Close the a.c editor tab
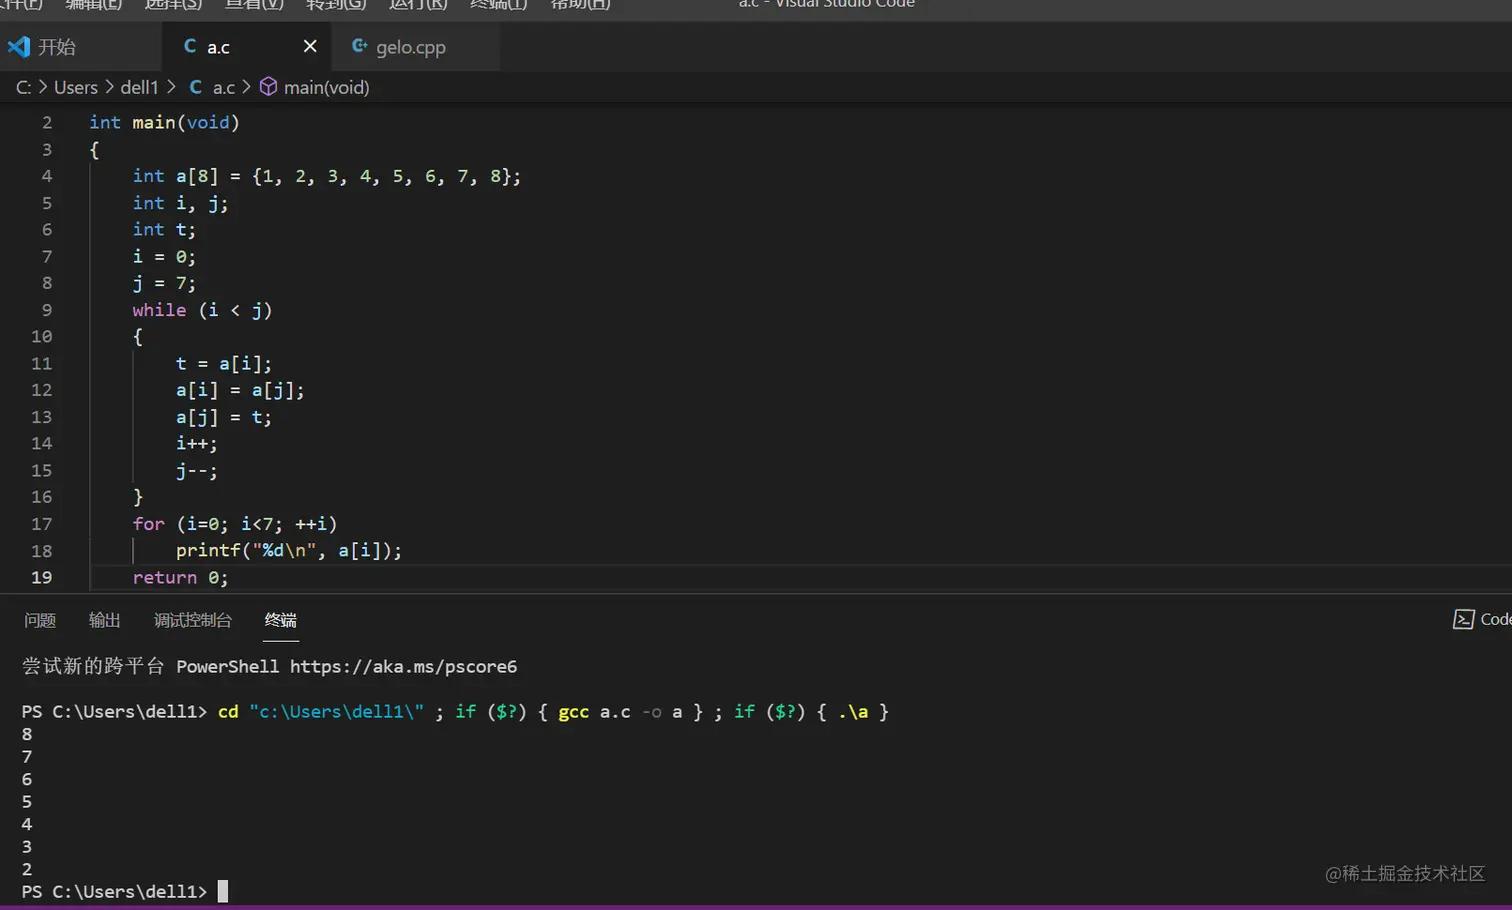The image size is (1512, 910). coord(310,46)
